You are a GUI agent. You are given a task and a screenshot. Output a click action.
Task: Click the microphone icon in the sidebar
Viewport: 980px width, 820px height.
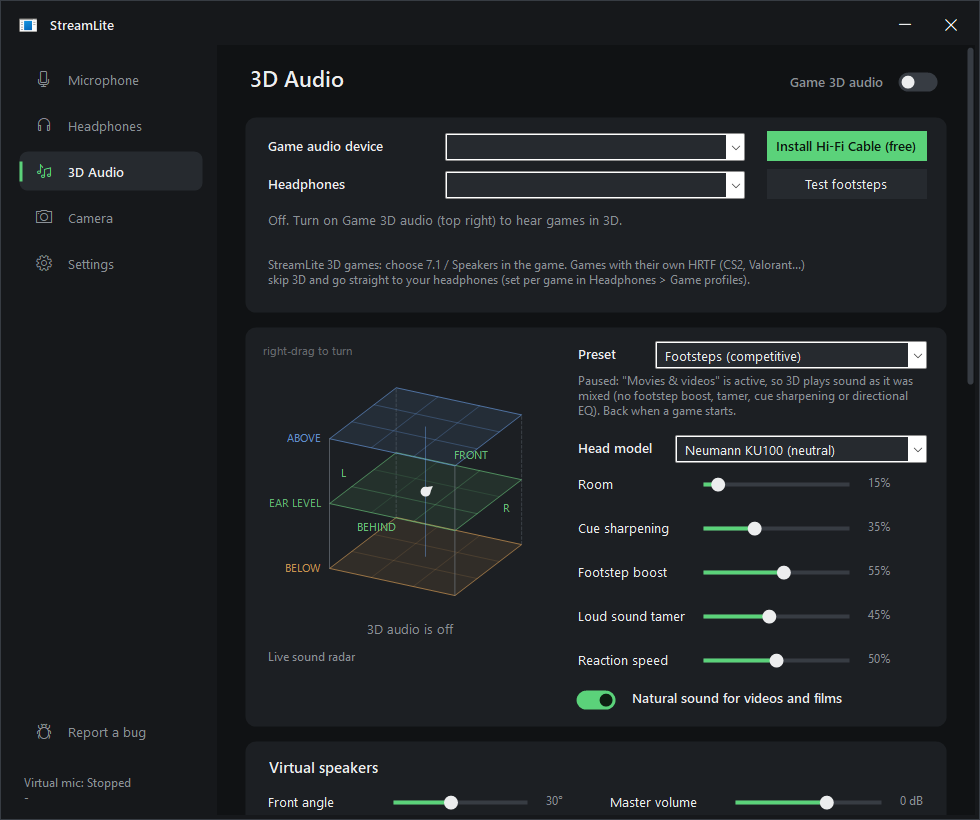coord(43,79)
